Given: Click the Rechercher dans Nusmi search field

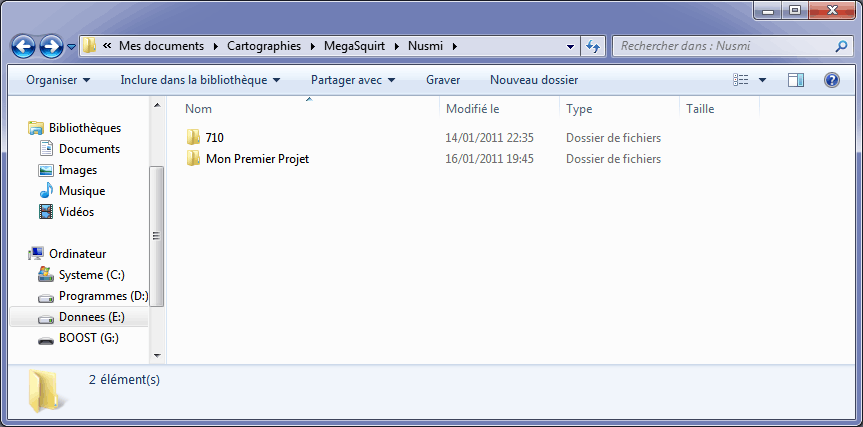Looking at the screenshot, I should (724, 46).
